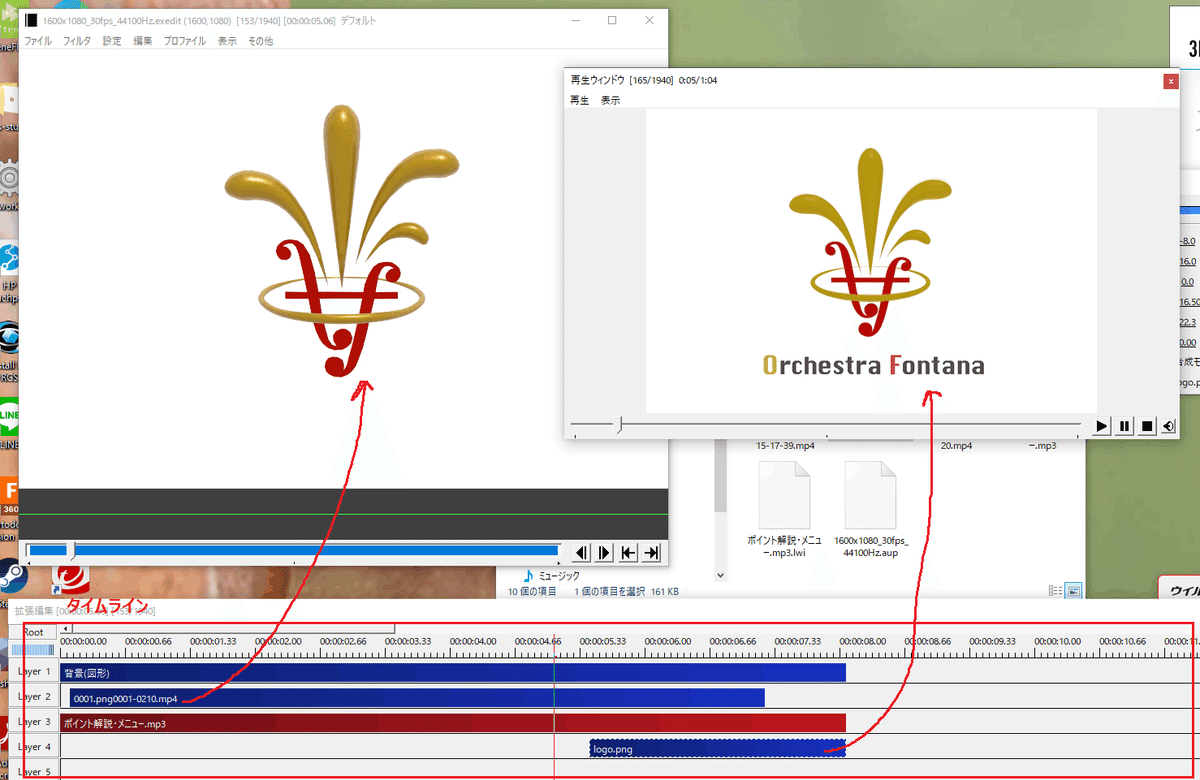Click the 00:00:04.00 ruler mark
The image size is (1200, 780).
[473, 641]
